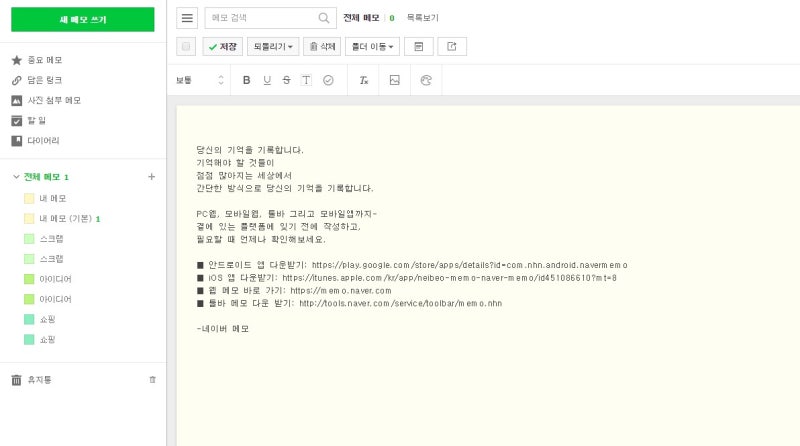
Task: Open the color palette icon
Action: point(426,80)
